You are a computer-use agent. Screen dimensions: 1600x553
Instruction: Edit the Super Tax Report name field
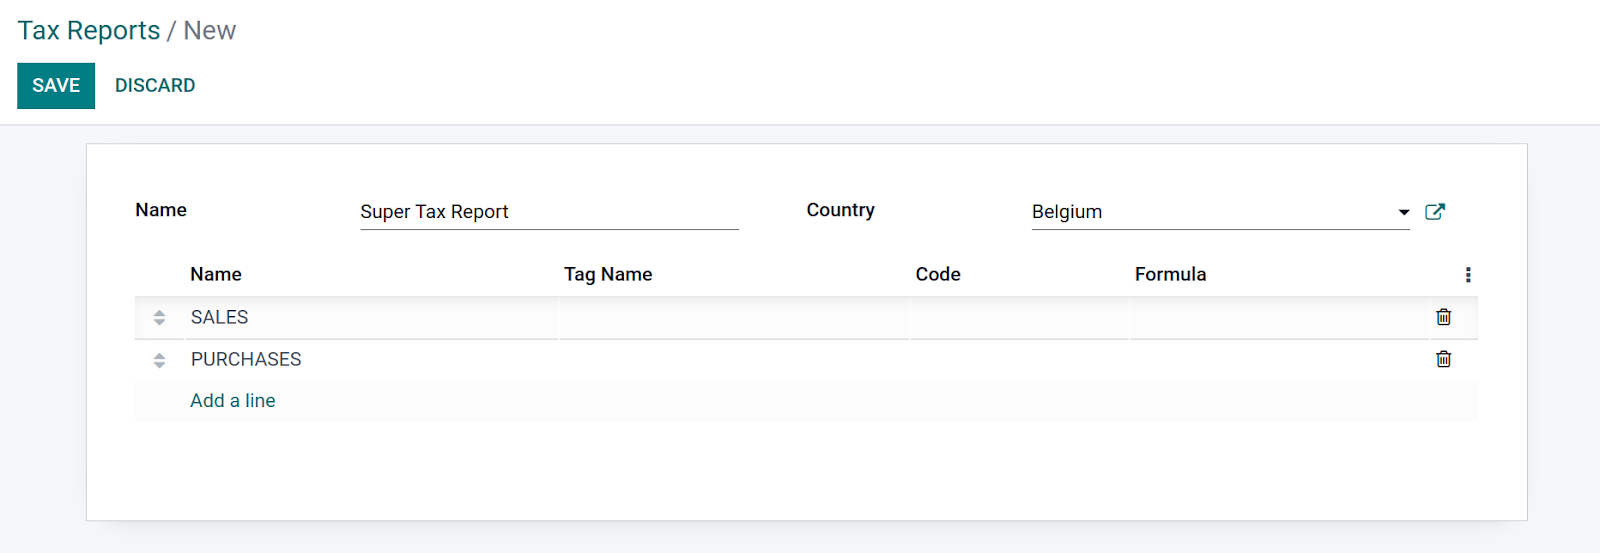pos(549,212)
